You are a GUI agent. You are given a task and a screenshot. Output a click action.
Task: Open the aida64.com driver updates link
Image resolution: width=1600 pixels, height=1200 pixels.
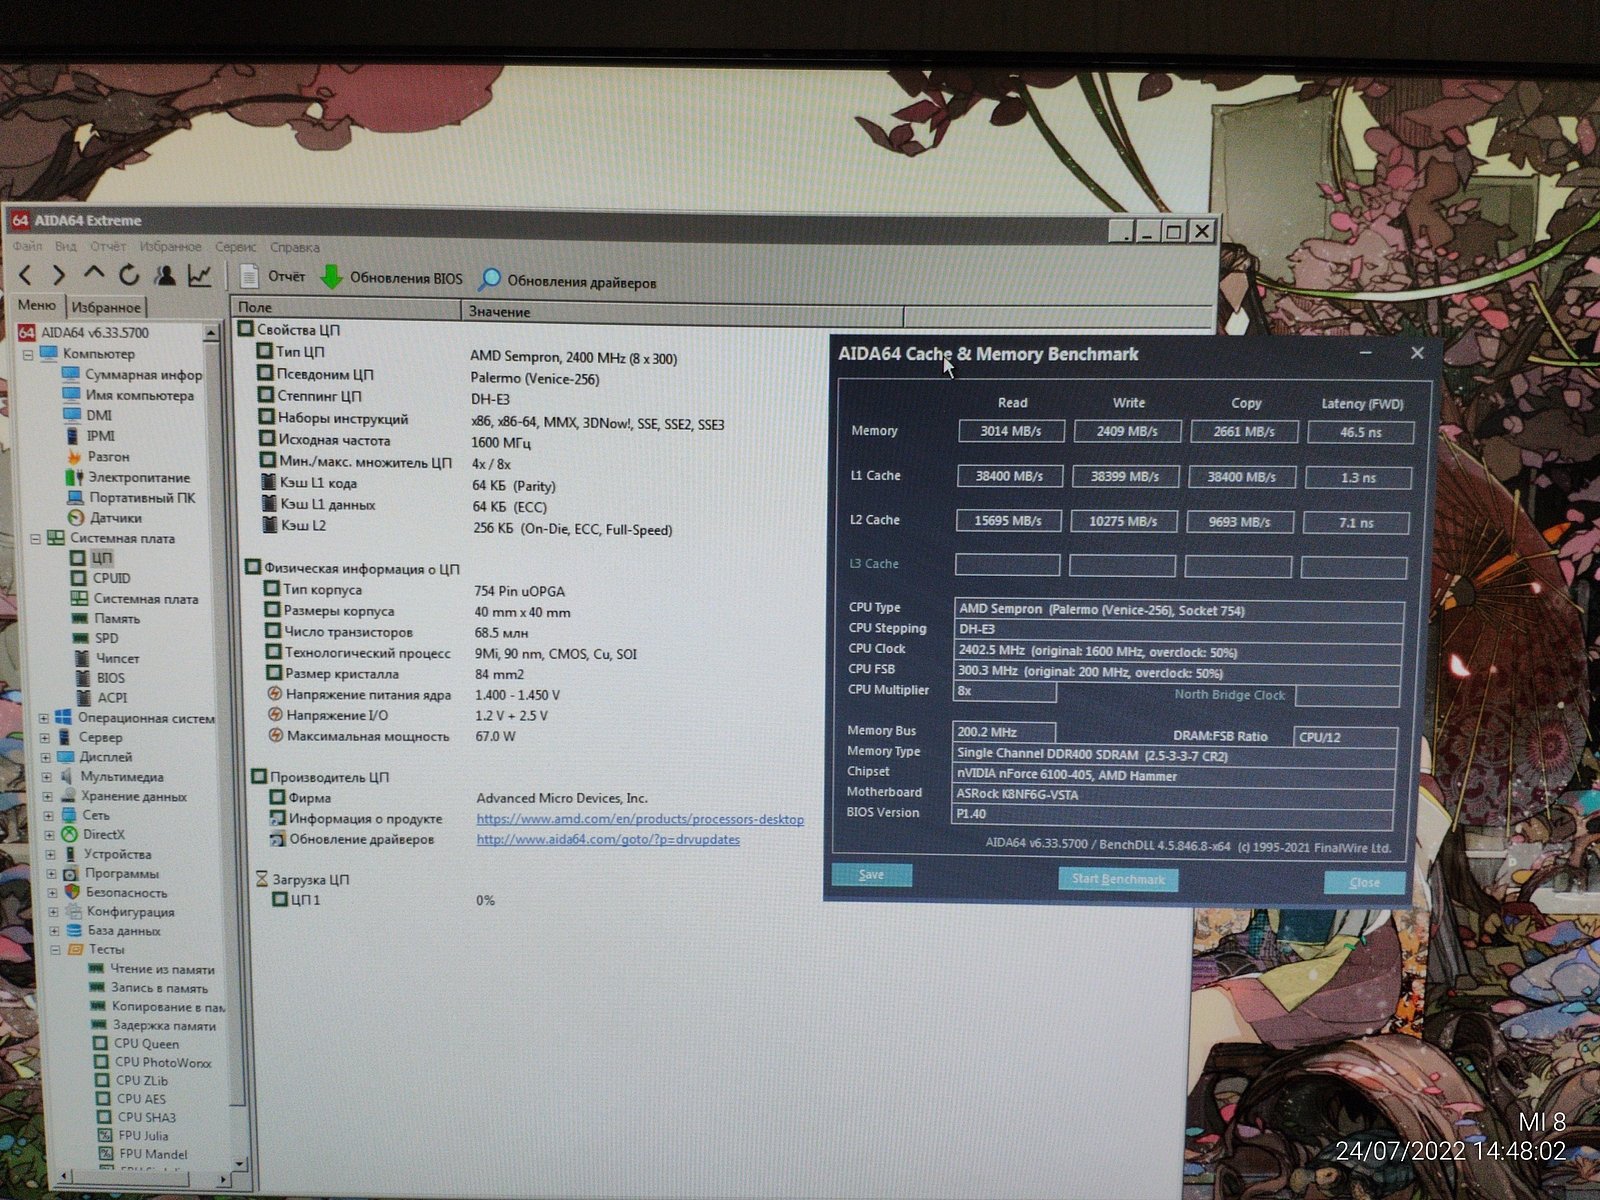608,839
